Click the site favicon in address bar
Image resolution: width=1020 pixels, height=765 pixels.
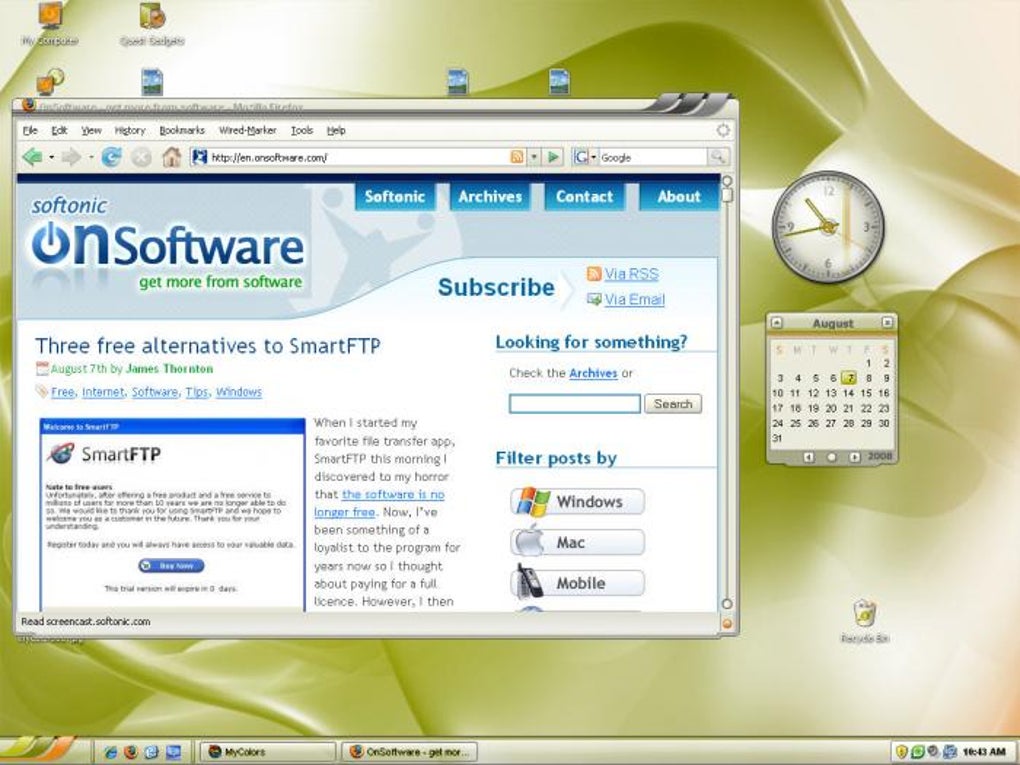(200, 157)
